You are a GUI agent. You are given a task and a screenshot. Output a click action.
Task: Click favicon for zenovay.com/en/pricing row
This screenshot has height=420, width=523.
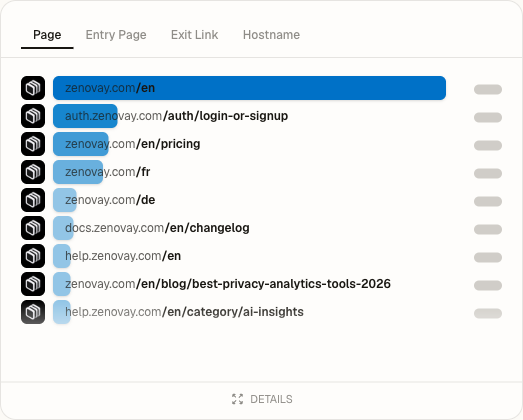[33, 144]
